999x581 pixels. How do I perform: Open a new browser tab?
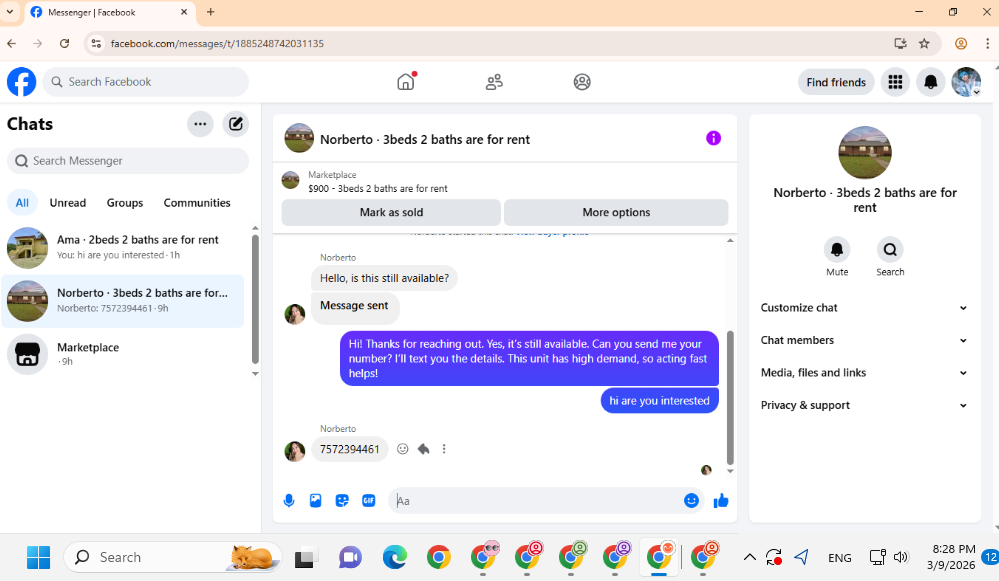tap(210, 11)
